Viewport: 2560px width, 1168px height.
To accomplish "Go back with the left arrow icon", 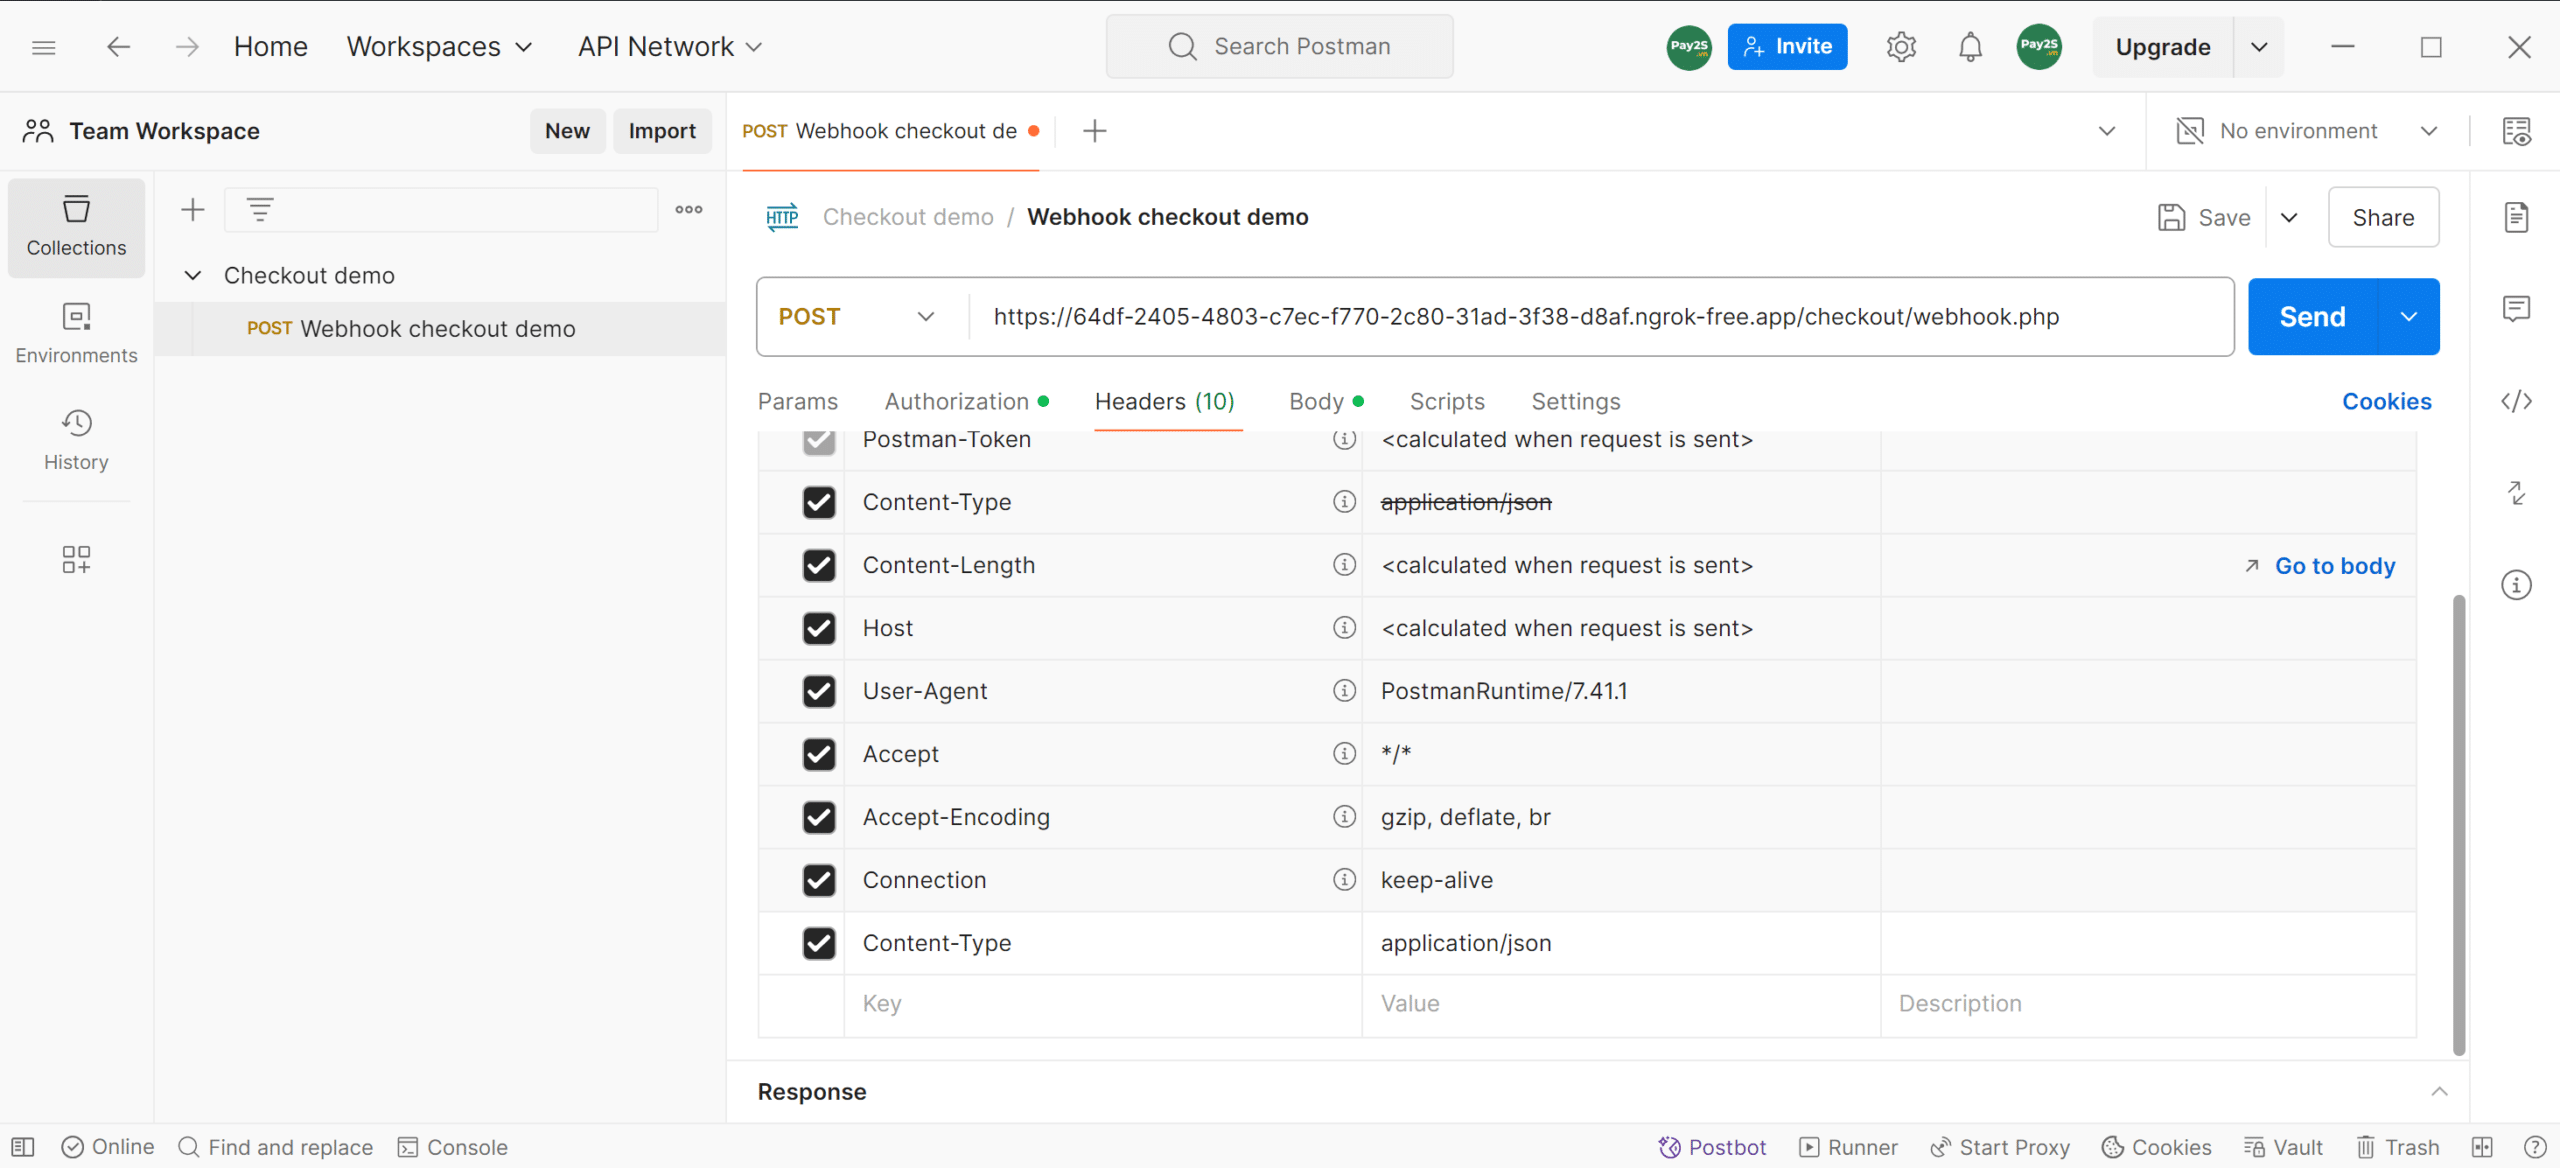I will [119, 47].
